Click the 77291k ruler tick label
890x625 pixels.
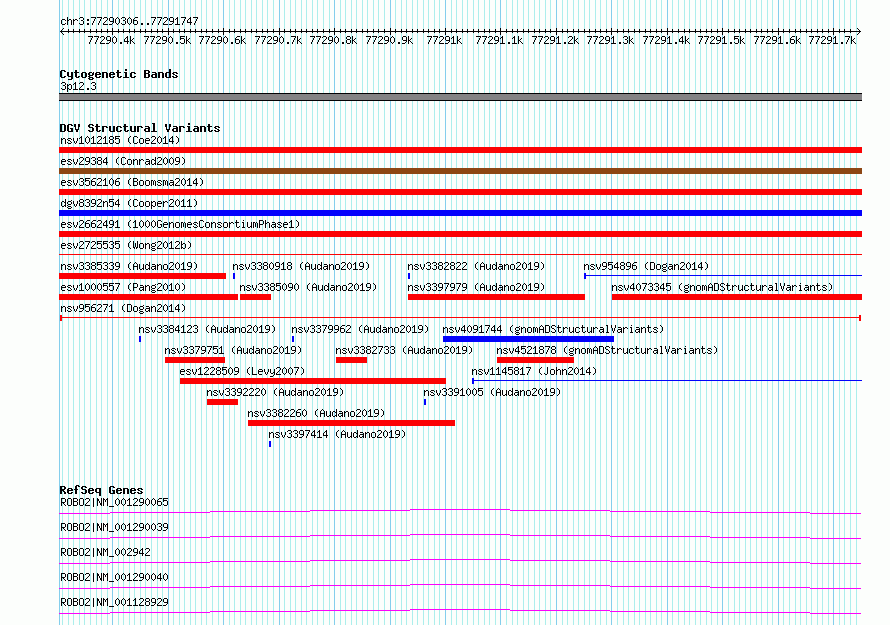tap(444, 40)
